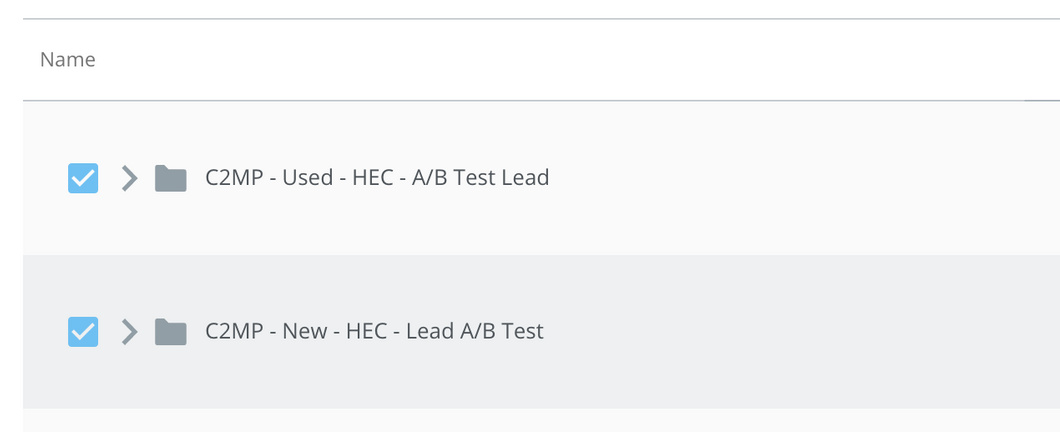This screenshot has width=1060, height=432.
Task: Show contents via the New HEC row chevron
Action: coord(129,331)
